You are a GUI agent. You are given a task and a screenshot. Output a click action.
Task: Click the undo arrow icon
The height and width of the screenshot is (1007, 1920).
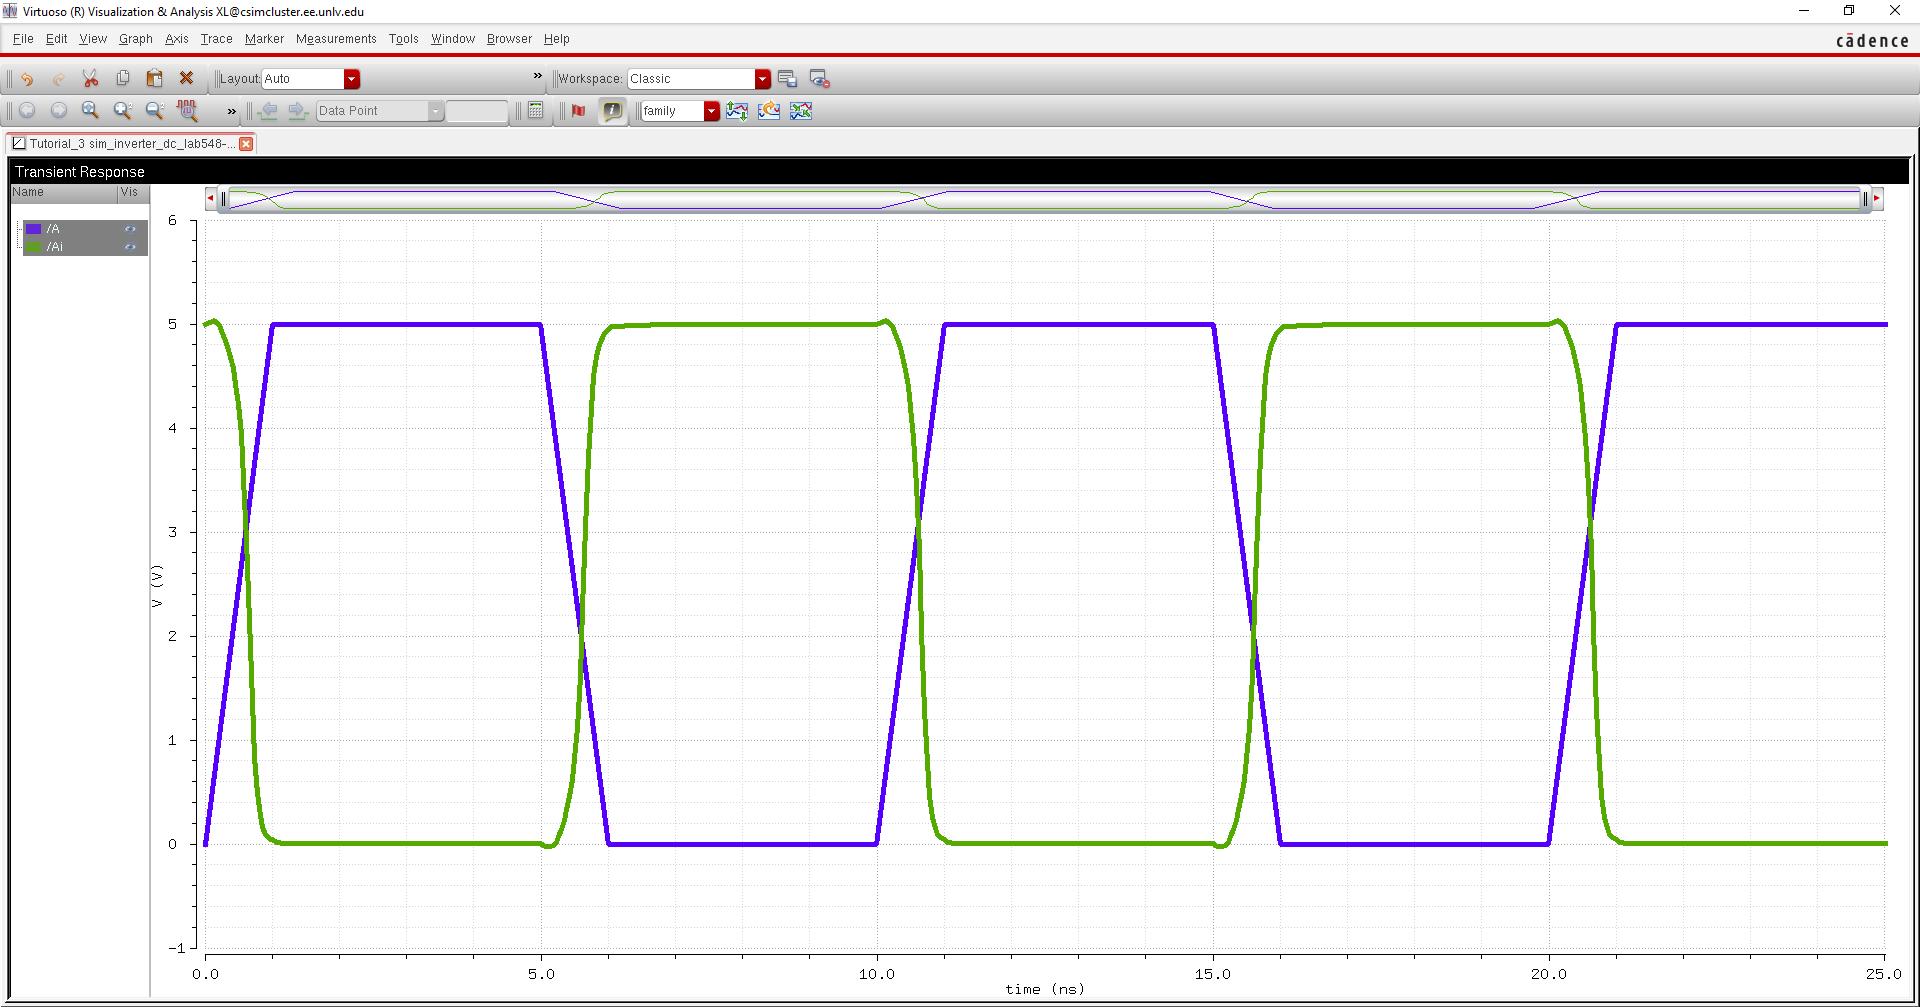pyautogui.click(x=27, y=79)
